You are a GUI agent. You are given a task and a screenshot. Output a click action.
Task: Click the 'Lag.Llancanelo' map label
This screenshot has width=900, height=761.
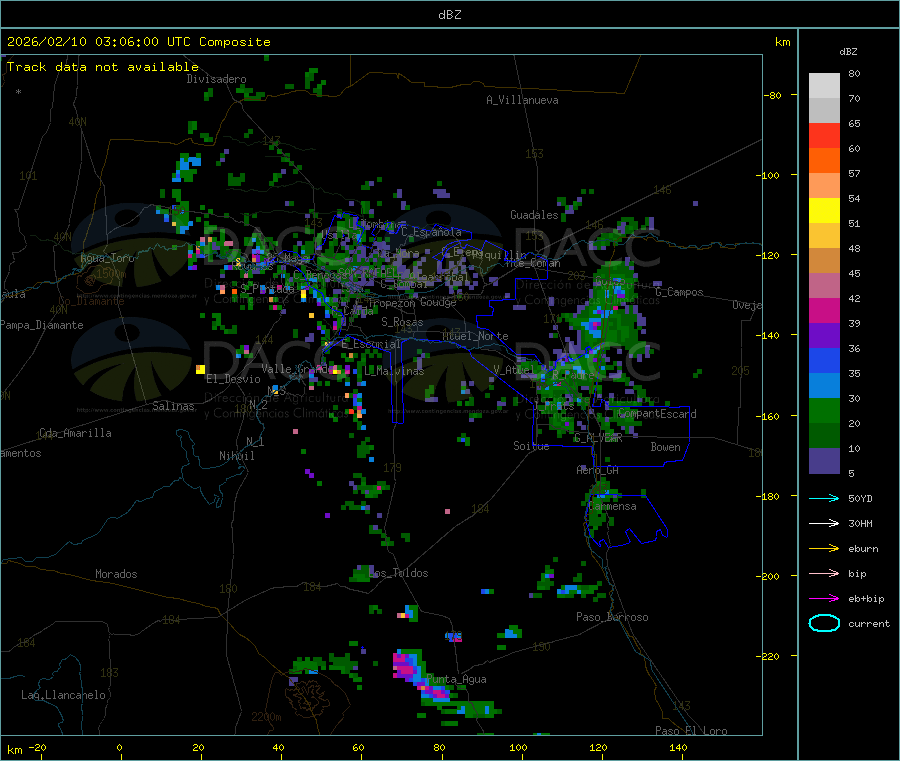pos(63,695)
